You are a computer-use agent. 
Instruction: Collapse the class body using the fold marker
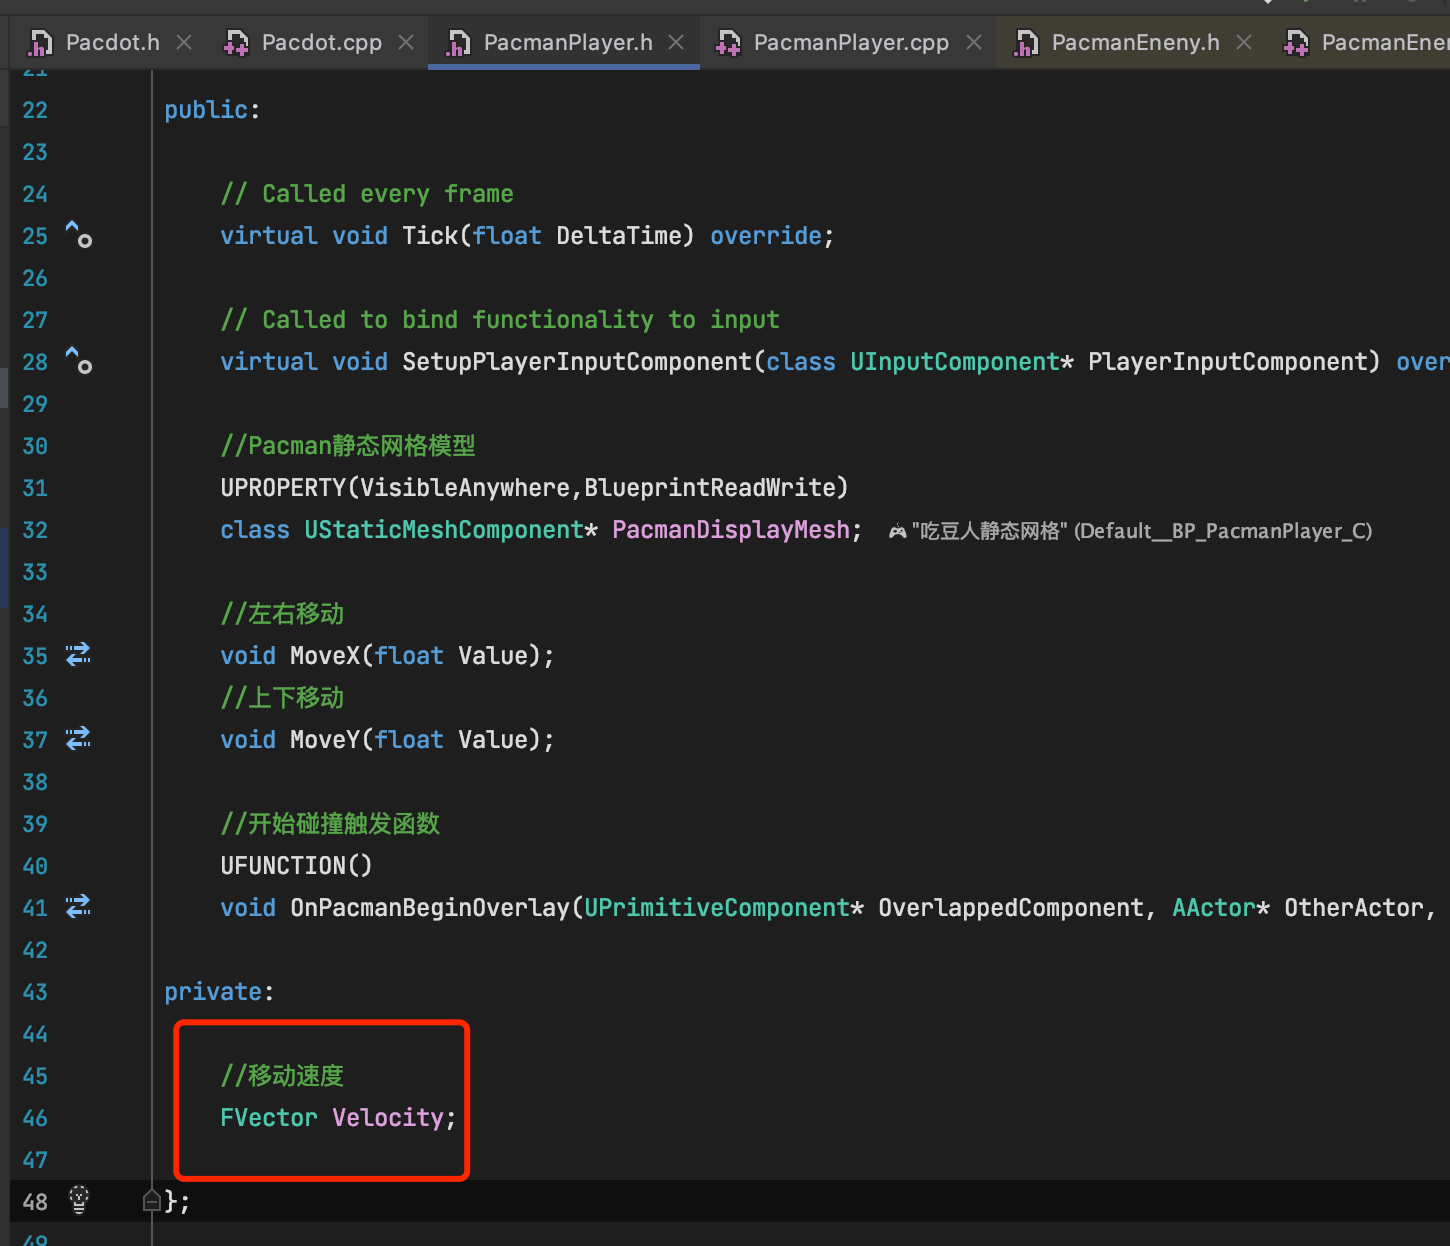click(151, 1200)
